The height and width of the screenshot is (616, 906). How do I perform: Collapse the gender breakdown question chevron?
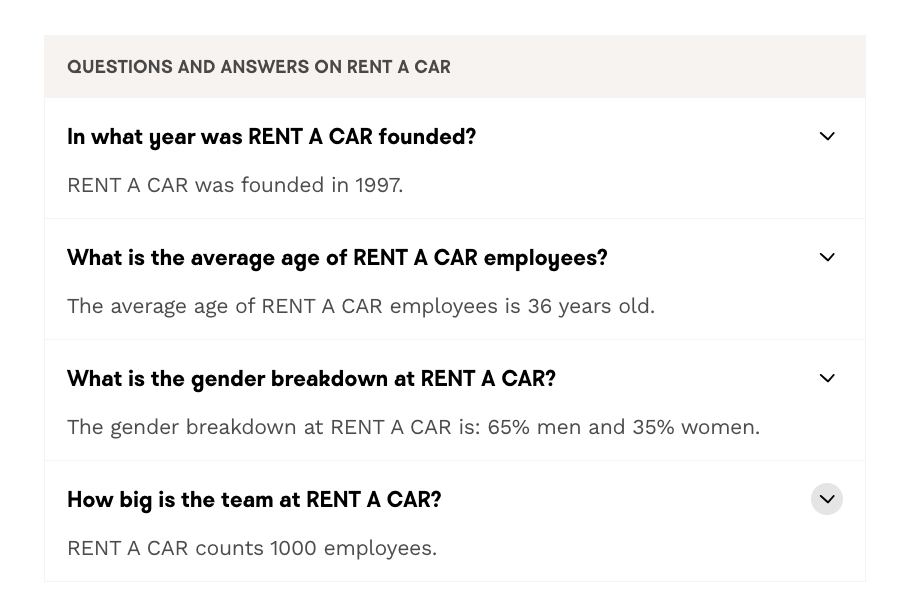click(x=827, y=378)
